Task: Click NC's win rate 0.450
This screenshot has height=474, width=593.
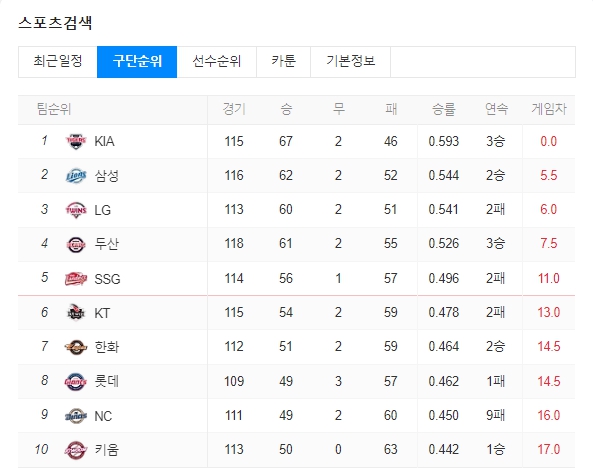Action: pyautogui.click(x=444, y=415)
